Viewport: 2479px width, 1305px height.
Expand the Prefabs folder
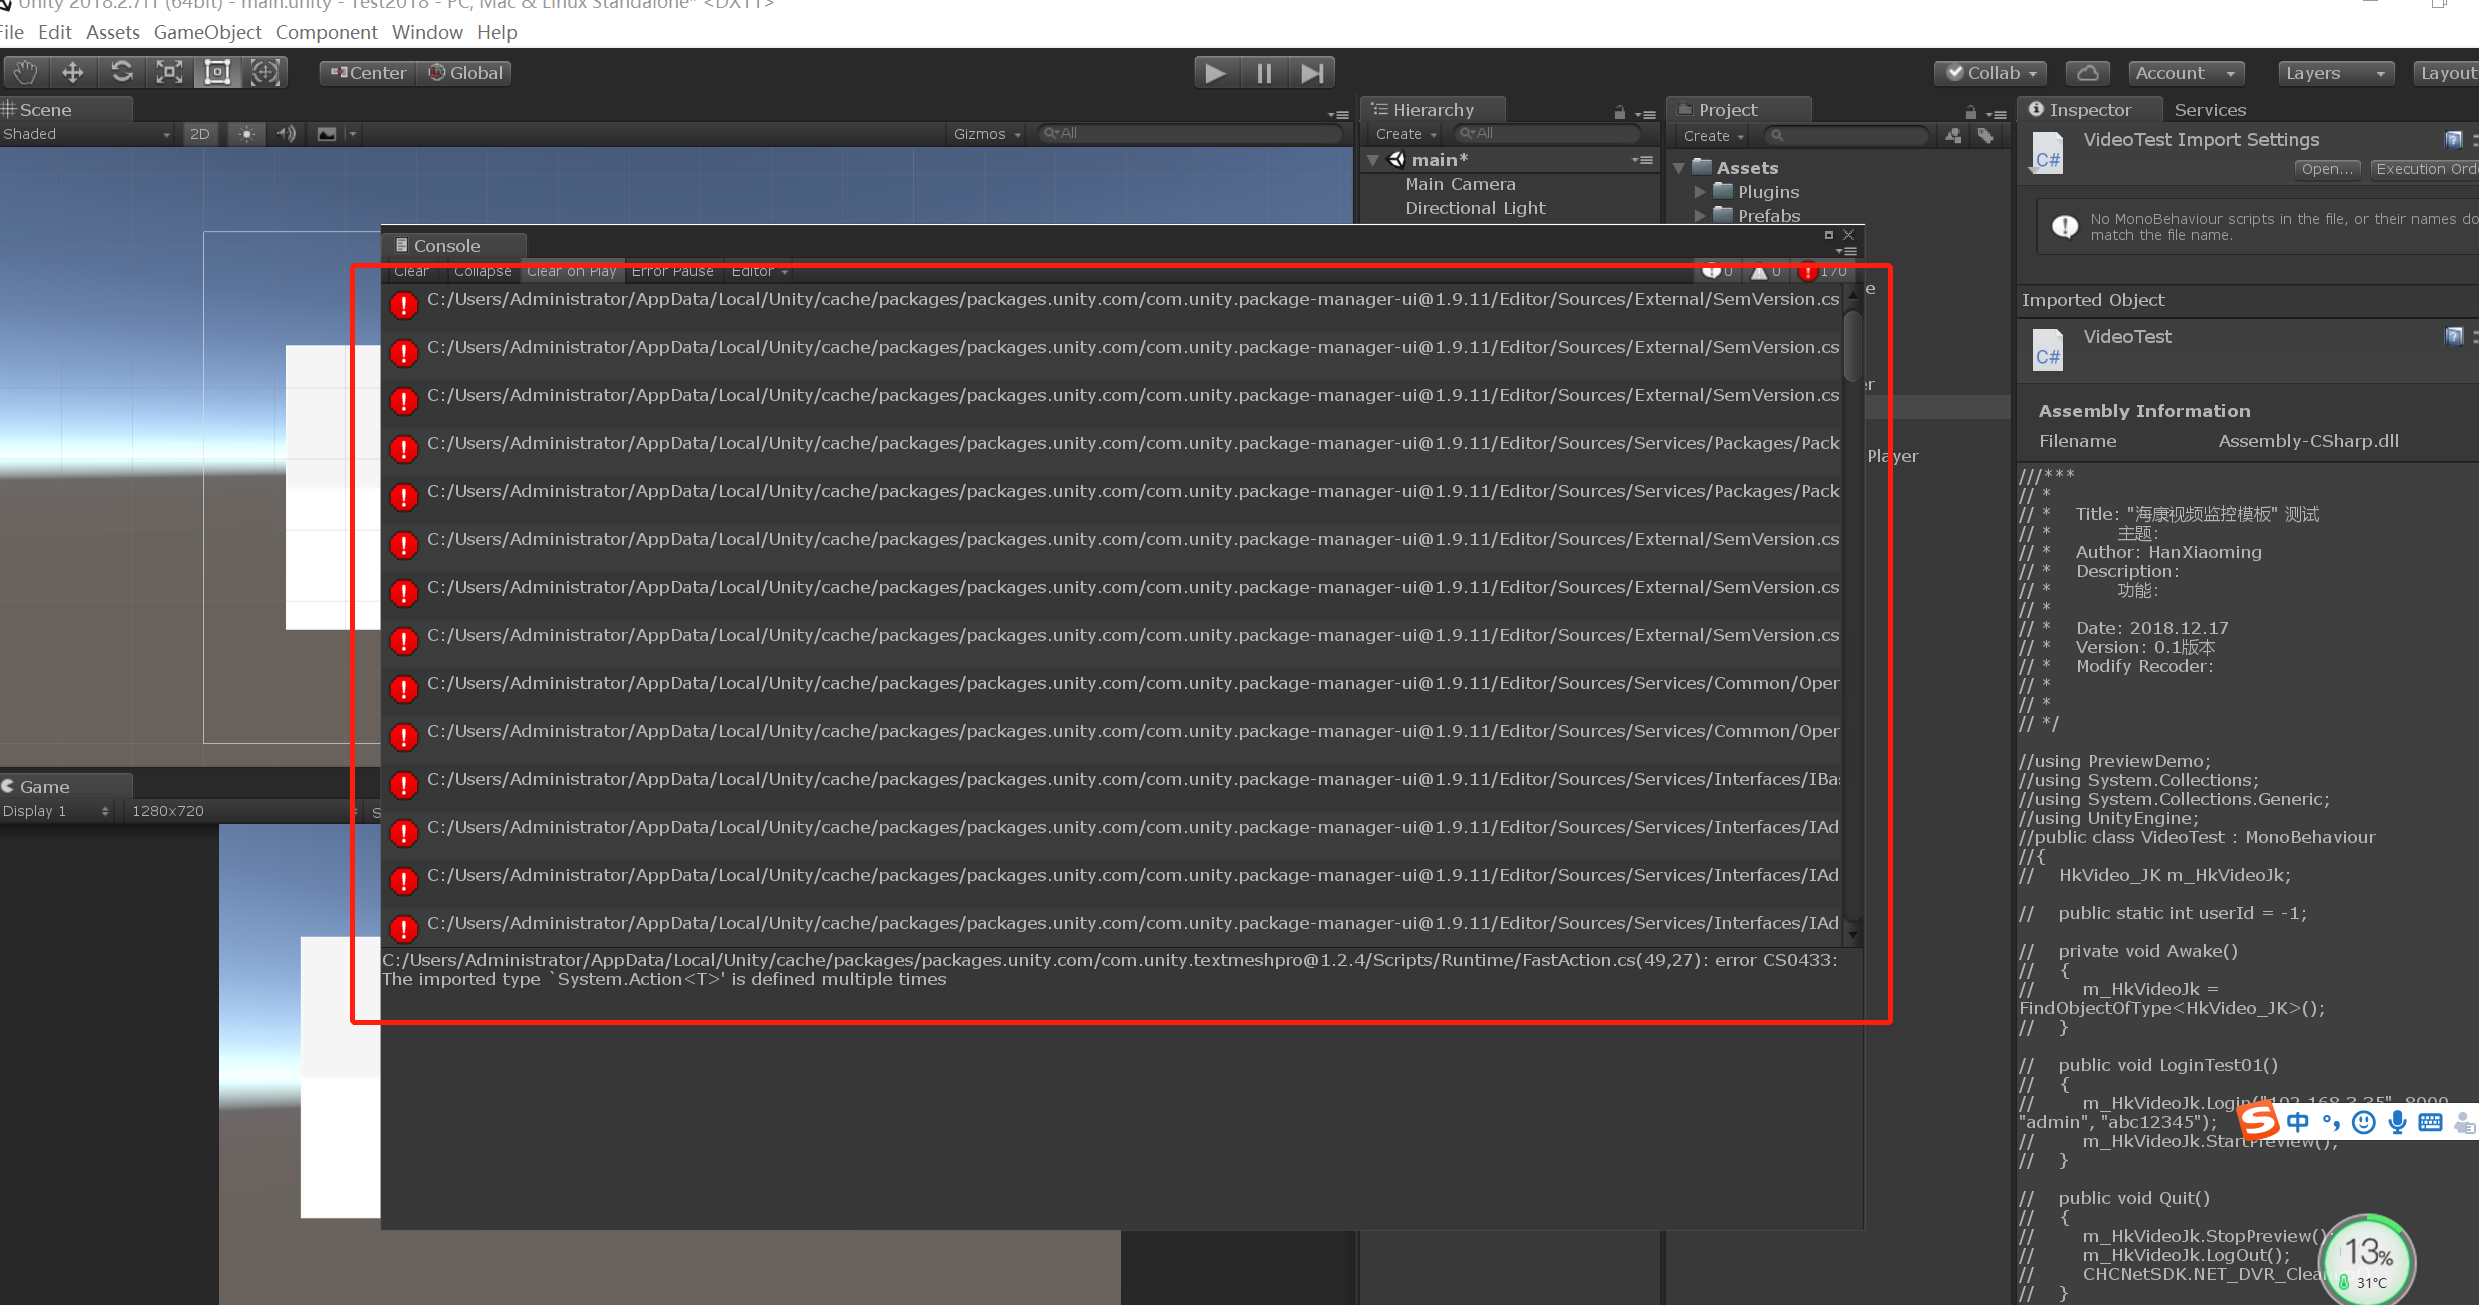coord(1699,216)
